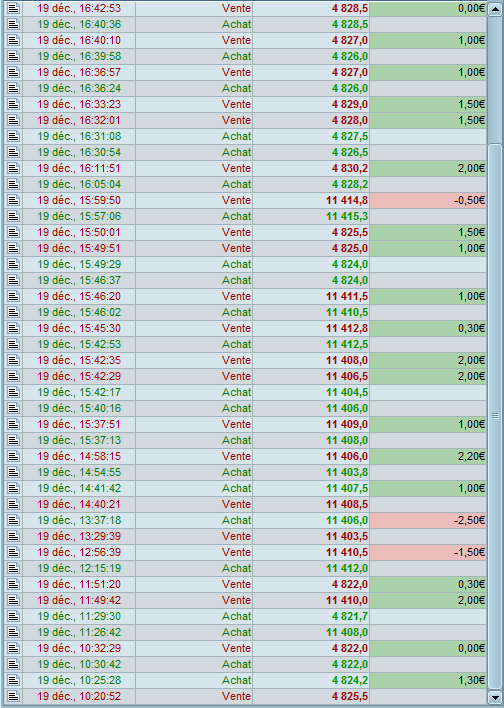Image resolution: width=504 pixels, height=708 pixels.
Task: Open details icon for 15:42:35 row
Action: coord(14,360)
